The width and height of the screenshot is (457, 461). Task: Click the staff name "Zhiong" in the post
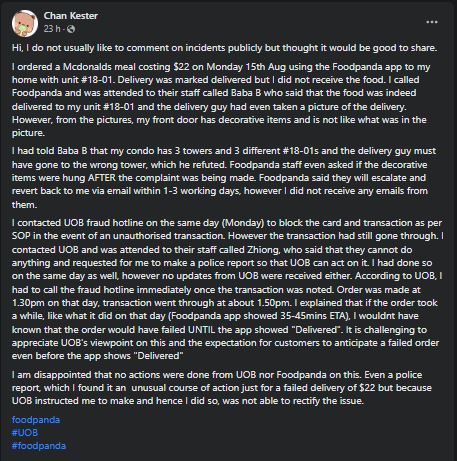point(263,250)
